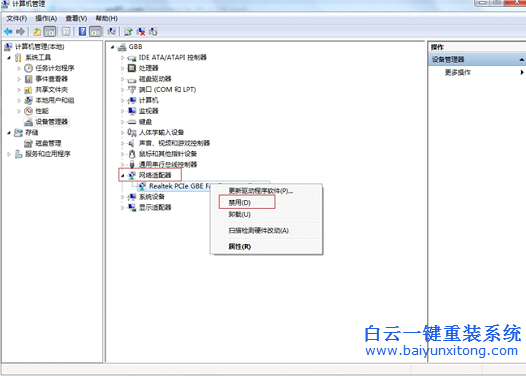This screenshot has width=526, height=376.
Task: Click the Forward arrow toolbar icon
Action: [x=20, y=32]
